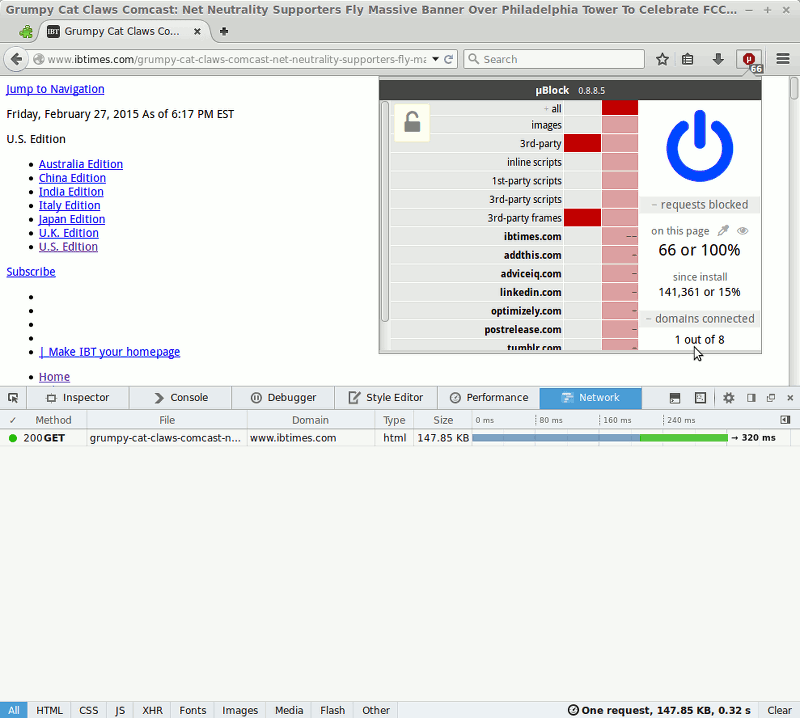
Task: Open the uBlock request log eye icon
Action: click(x=742, y=231)
